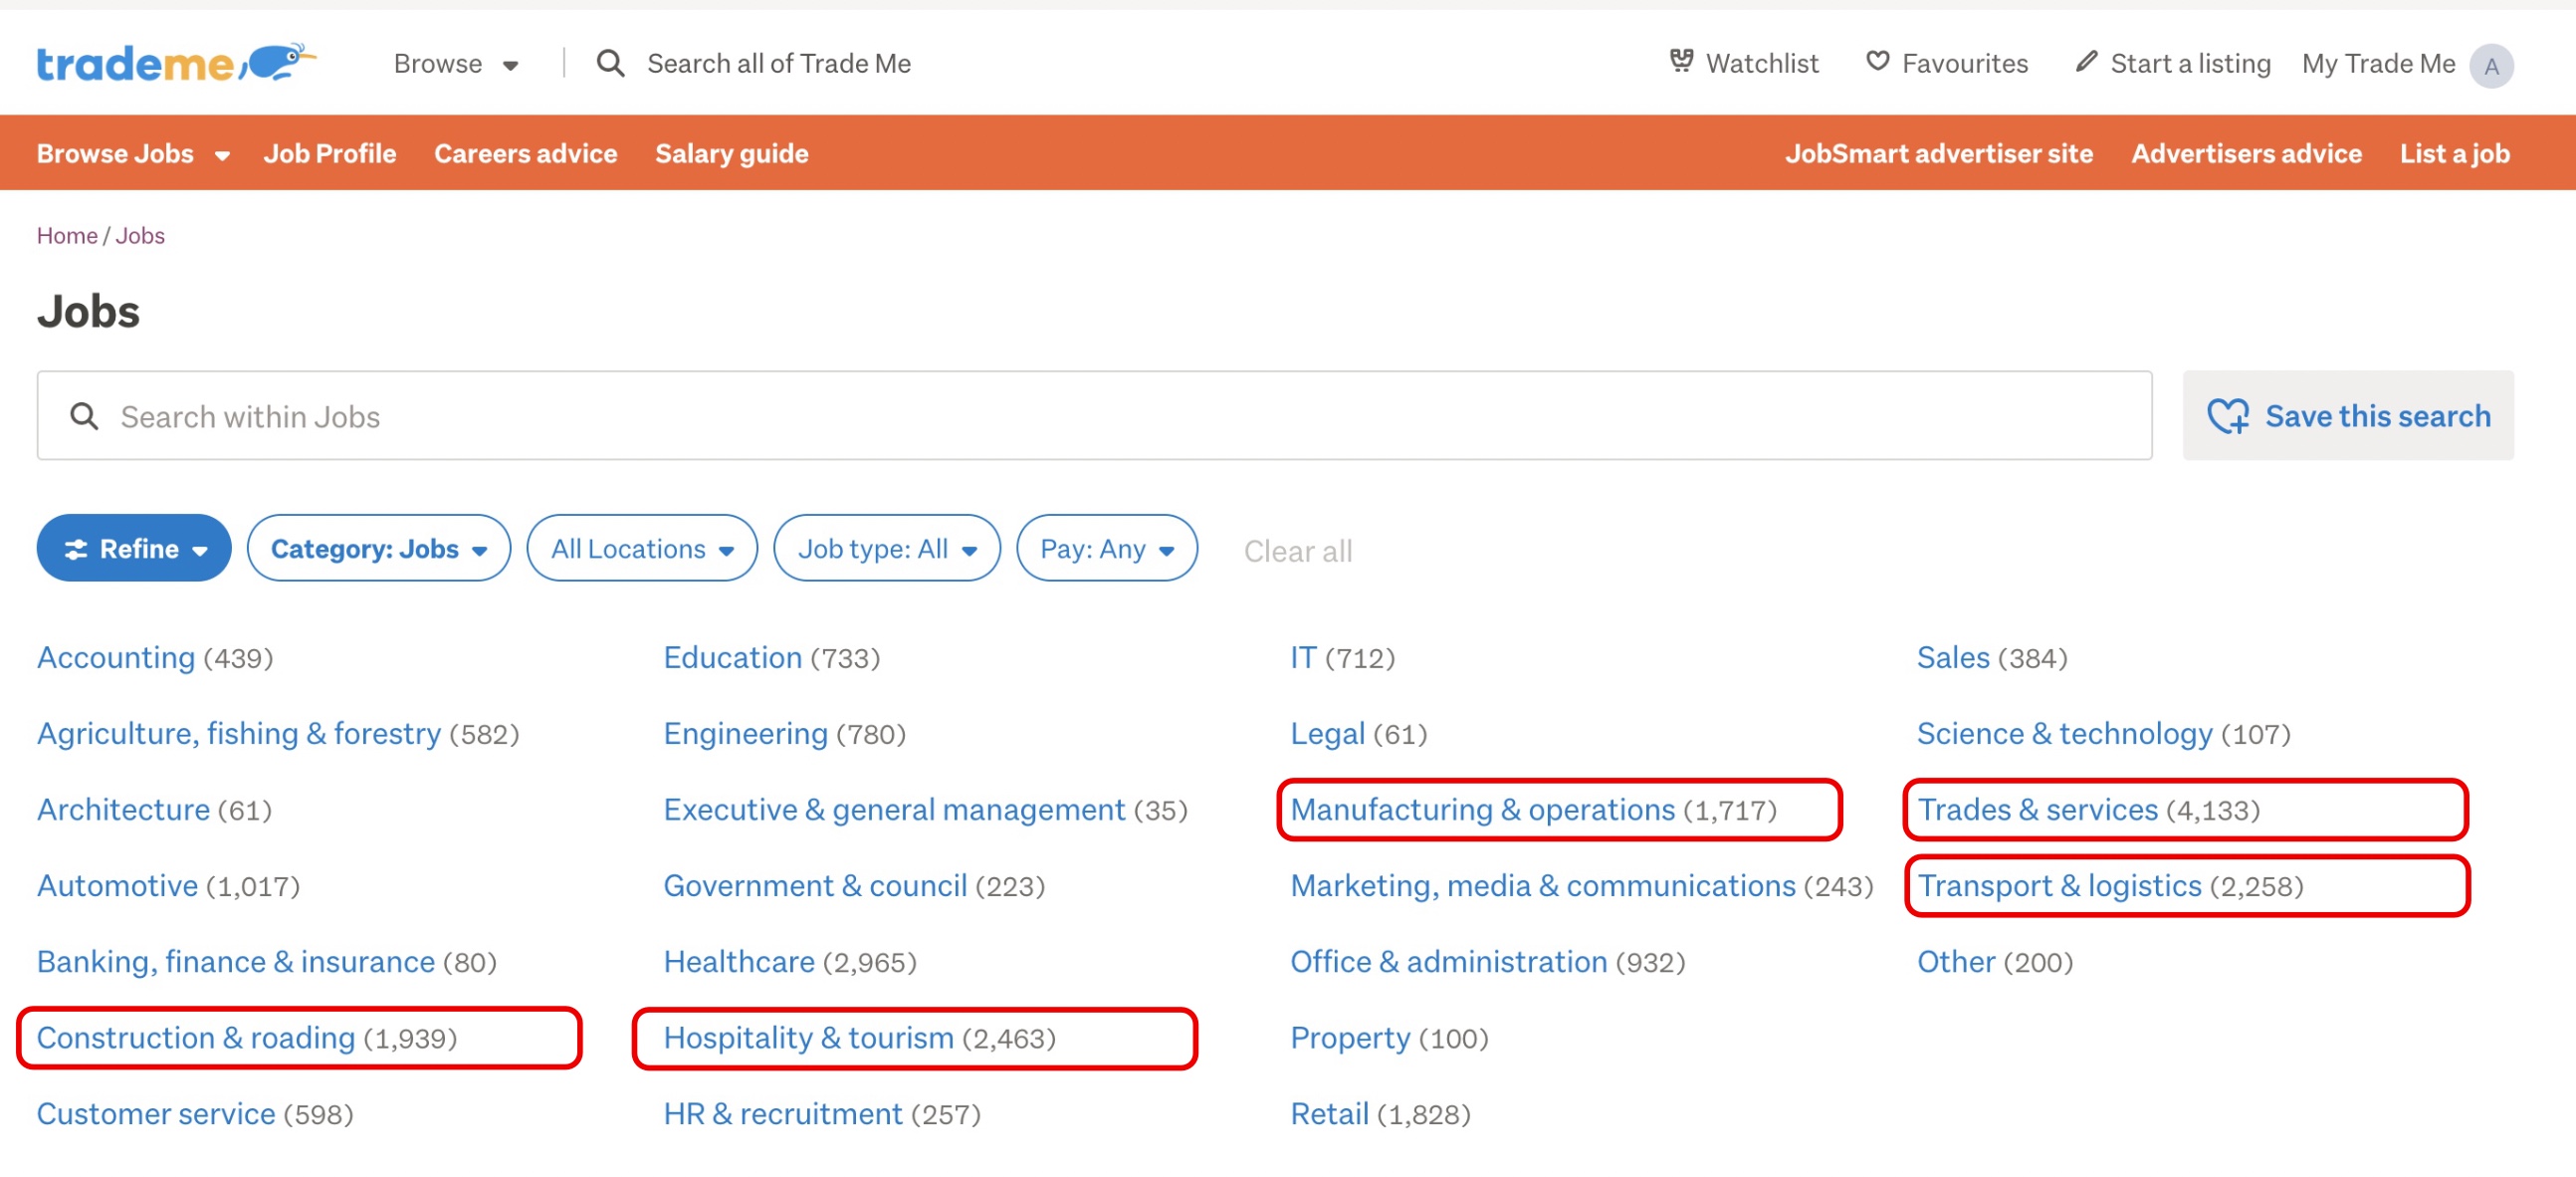Open the Pay: Any dropdown
Image resolution: width=2576 pixels, height=1177 pixels.
1106,548
